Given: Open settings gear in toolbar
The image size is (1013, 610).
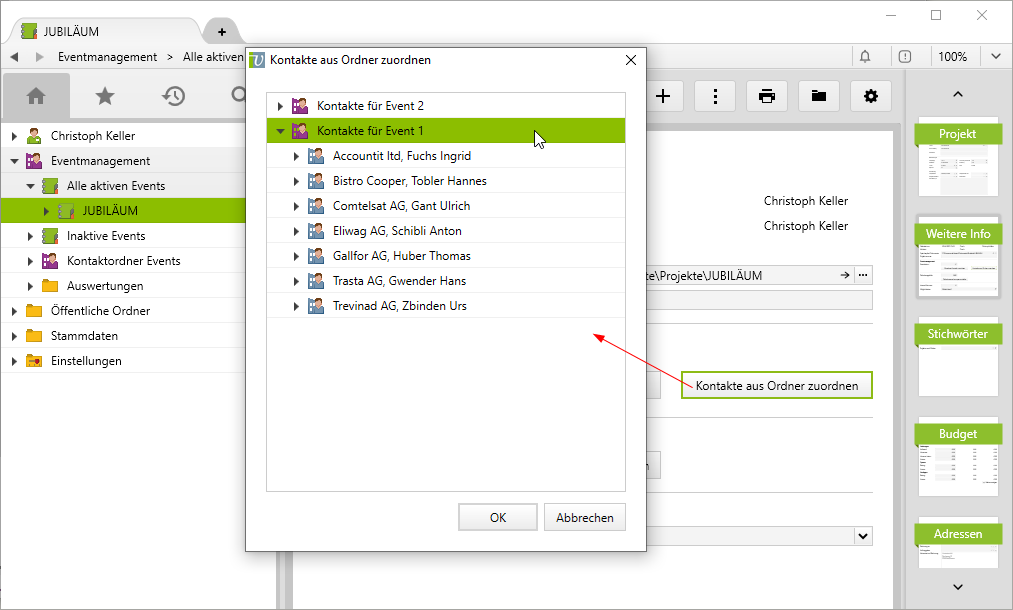Looking at the screenshot, I should coord(871,96).
